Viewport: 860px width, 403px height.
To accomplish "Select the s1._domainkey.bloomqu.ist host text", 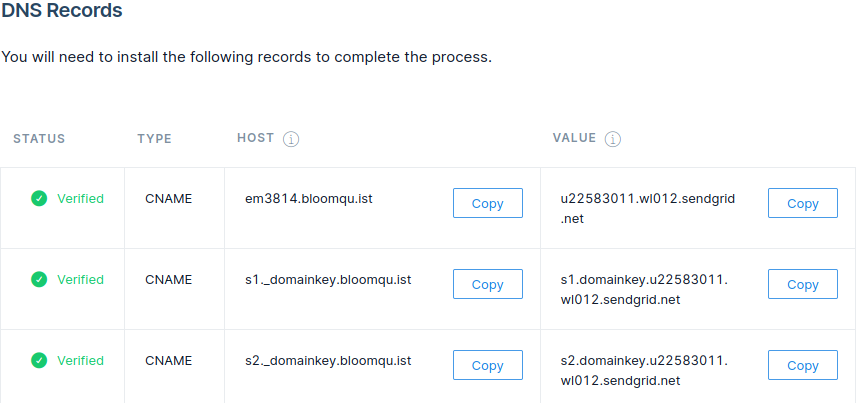I will pos(328,280).
